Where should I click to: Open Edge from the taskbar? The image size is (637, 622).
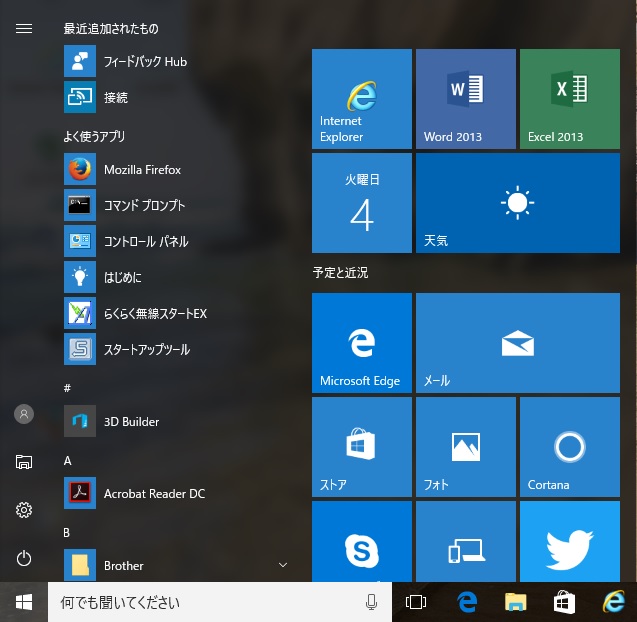click(x=467, y=602)
